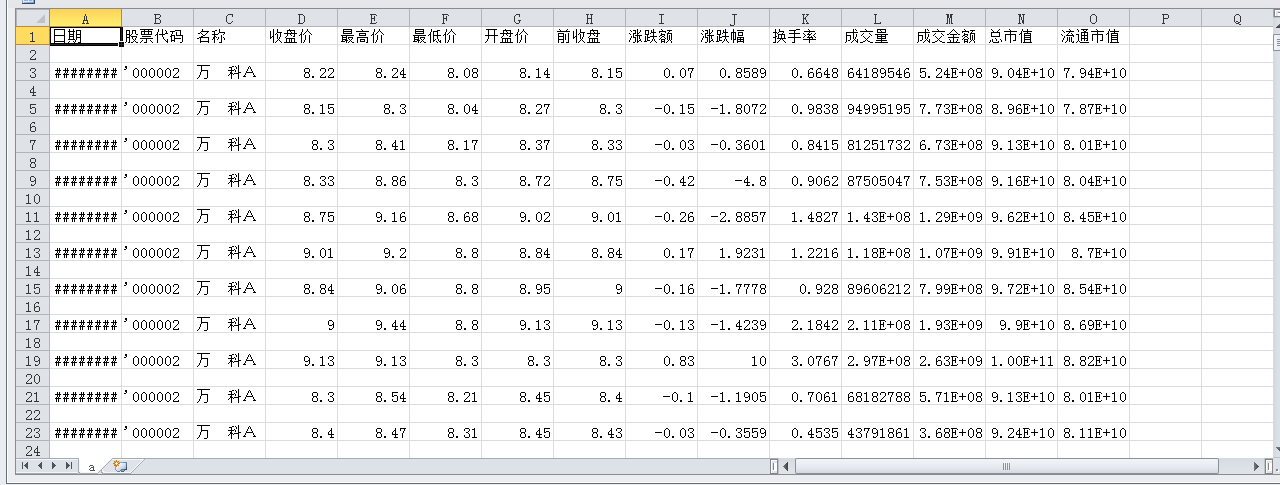This screenshot has width=1280, height=485.
Task: Select the 总市值 header cell
Action: (x=1021, y=36)
